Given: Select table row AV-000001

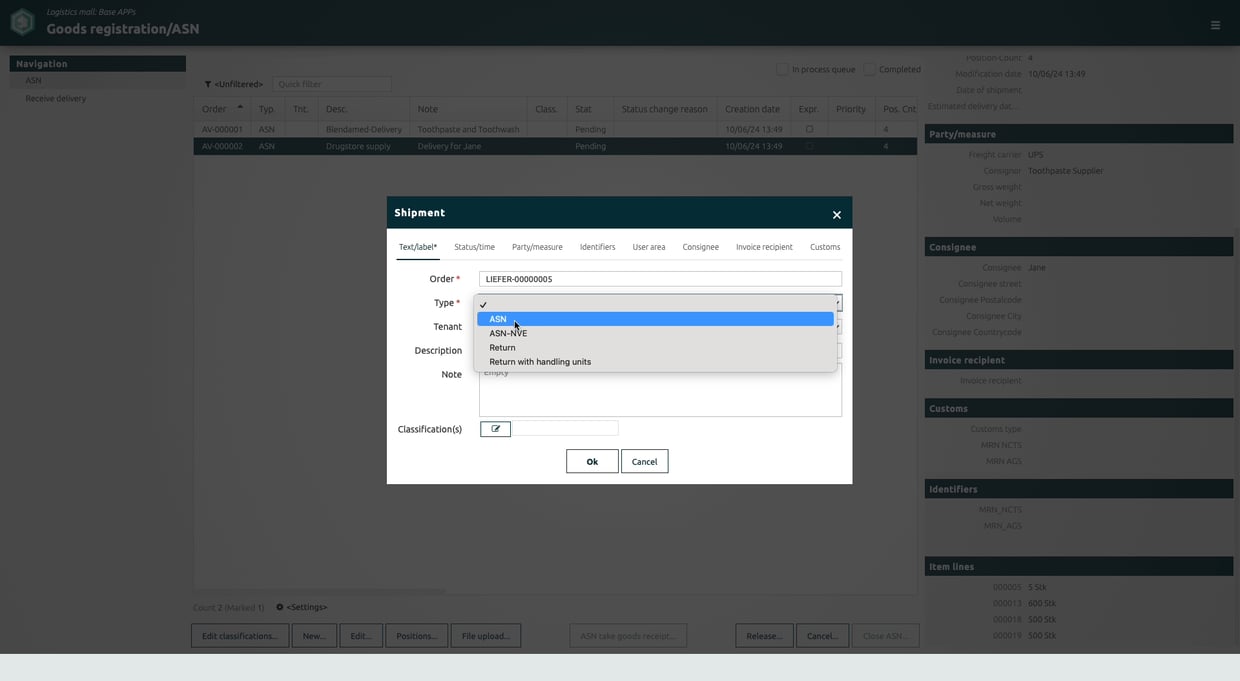Looking at the screenshot, I should pos(555,129).
